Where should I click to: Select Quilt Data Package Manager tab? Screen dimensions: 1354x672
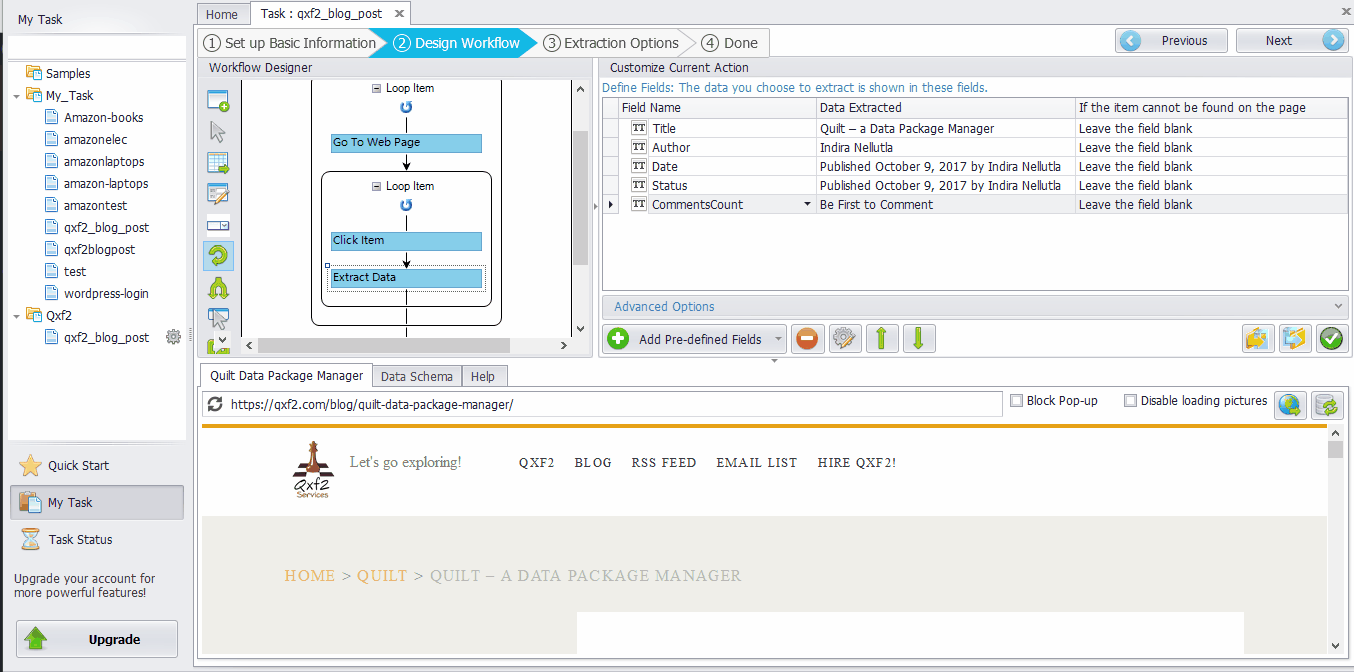click(287, 375)
